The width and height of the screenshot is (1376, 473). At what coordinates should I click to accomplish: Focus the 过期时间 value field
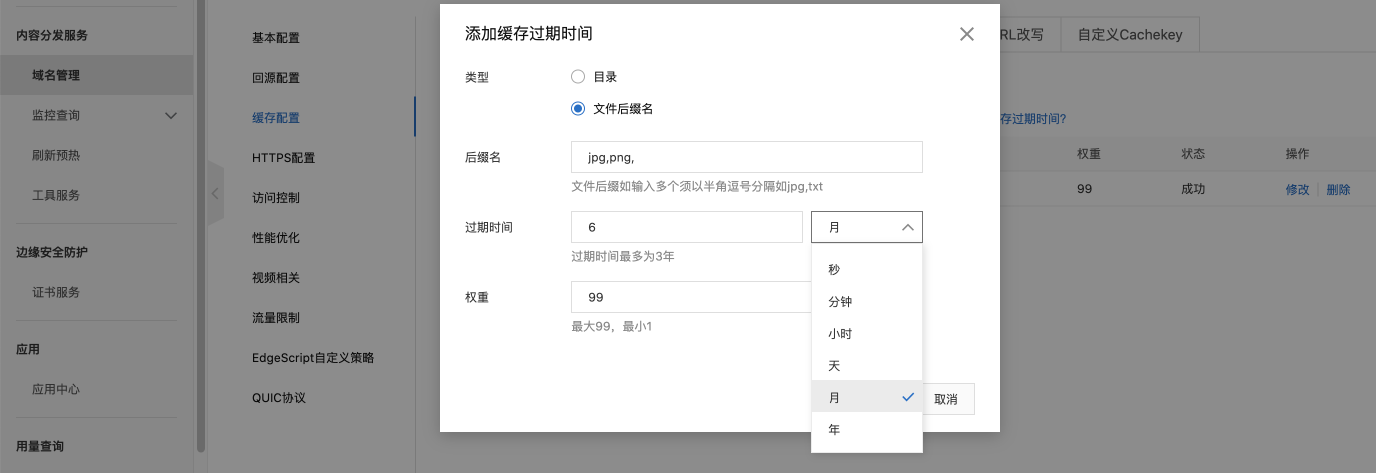coord(687,227)
